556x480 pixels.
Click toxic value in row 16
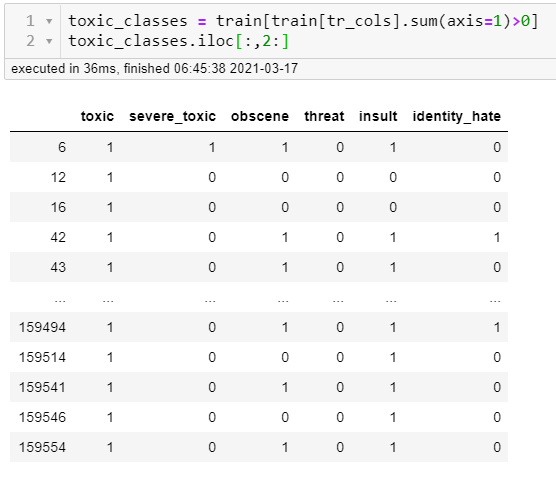(x=110, y=207)
